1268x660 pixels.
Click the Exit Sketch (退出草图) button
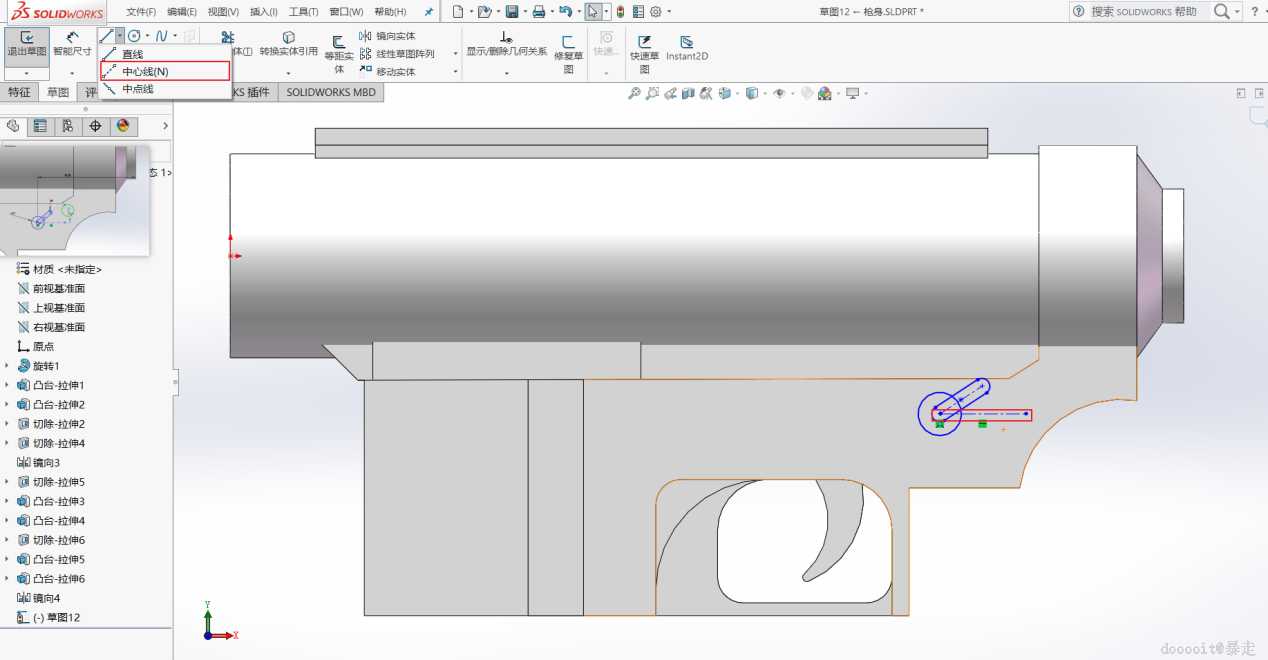(26, 45)
